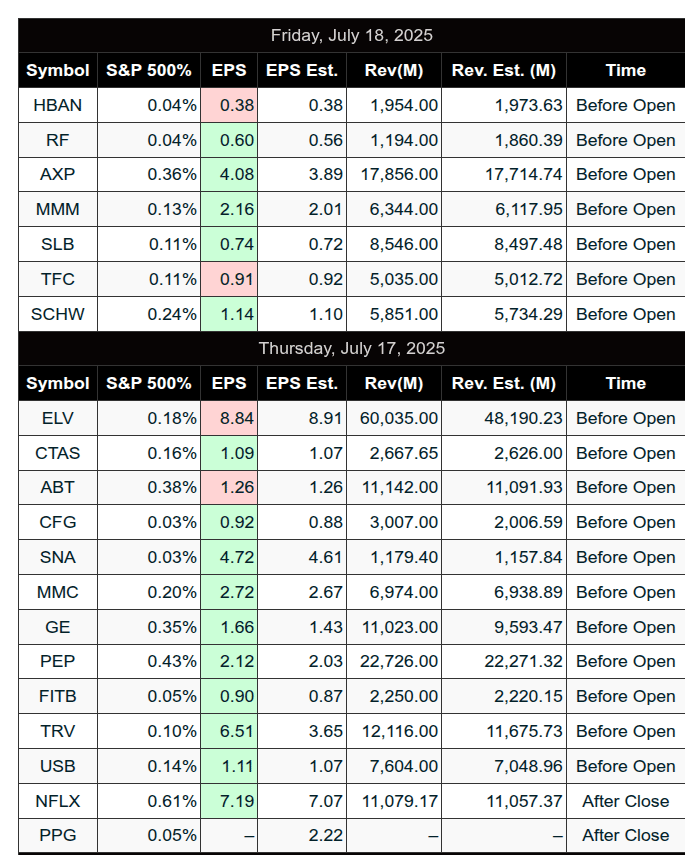Click SLB EPS estimate 0.72
This screenshot has height=855, width=685.
pos(302,244)
